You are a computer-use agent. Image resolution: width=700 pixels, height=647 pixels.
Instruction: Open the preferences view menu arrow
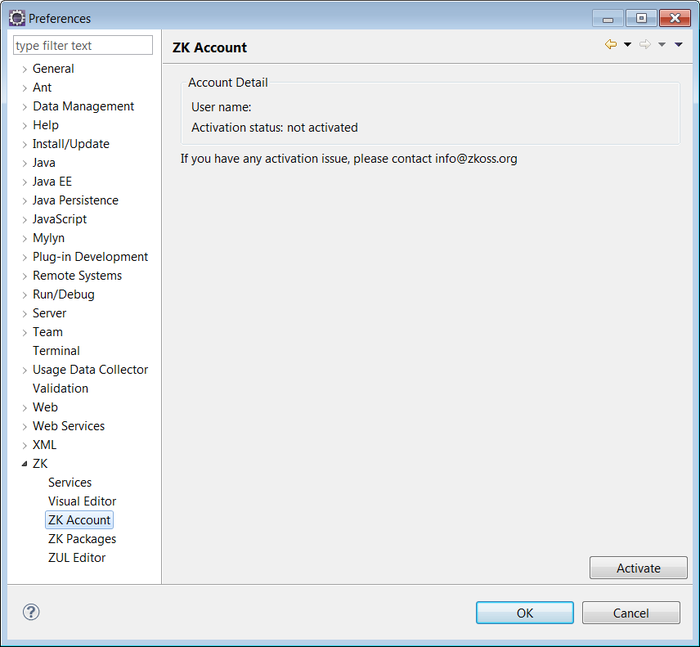point(679,44)
